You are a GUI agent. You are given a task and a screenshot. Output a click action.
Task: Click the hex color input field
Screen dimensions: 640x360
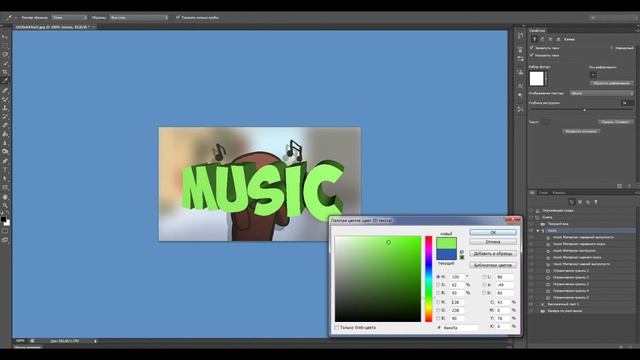click(x=460, y=328)
